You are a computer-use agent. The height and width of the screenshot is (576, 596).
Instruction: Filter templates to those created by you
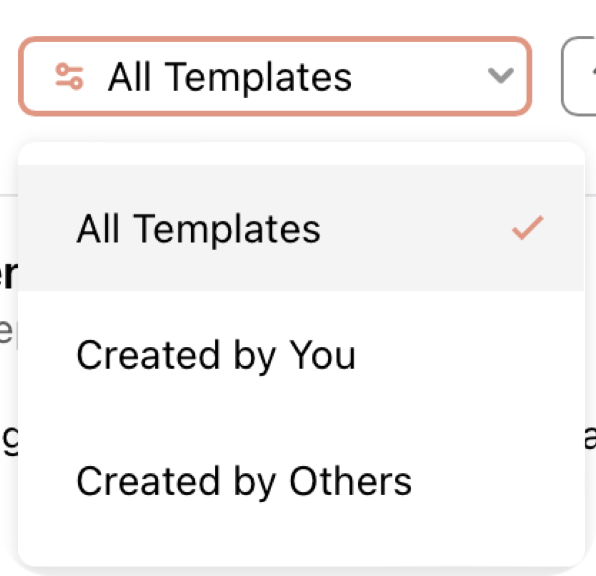300,354
